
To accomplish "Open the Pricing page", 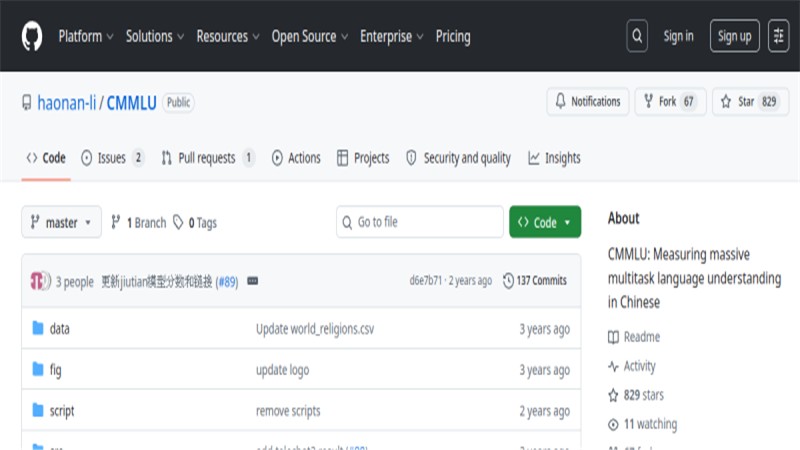I will click(453, 36).
